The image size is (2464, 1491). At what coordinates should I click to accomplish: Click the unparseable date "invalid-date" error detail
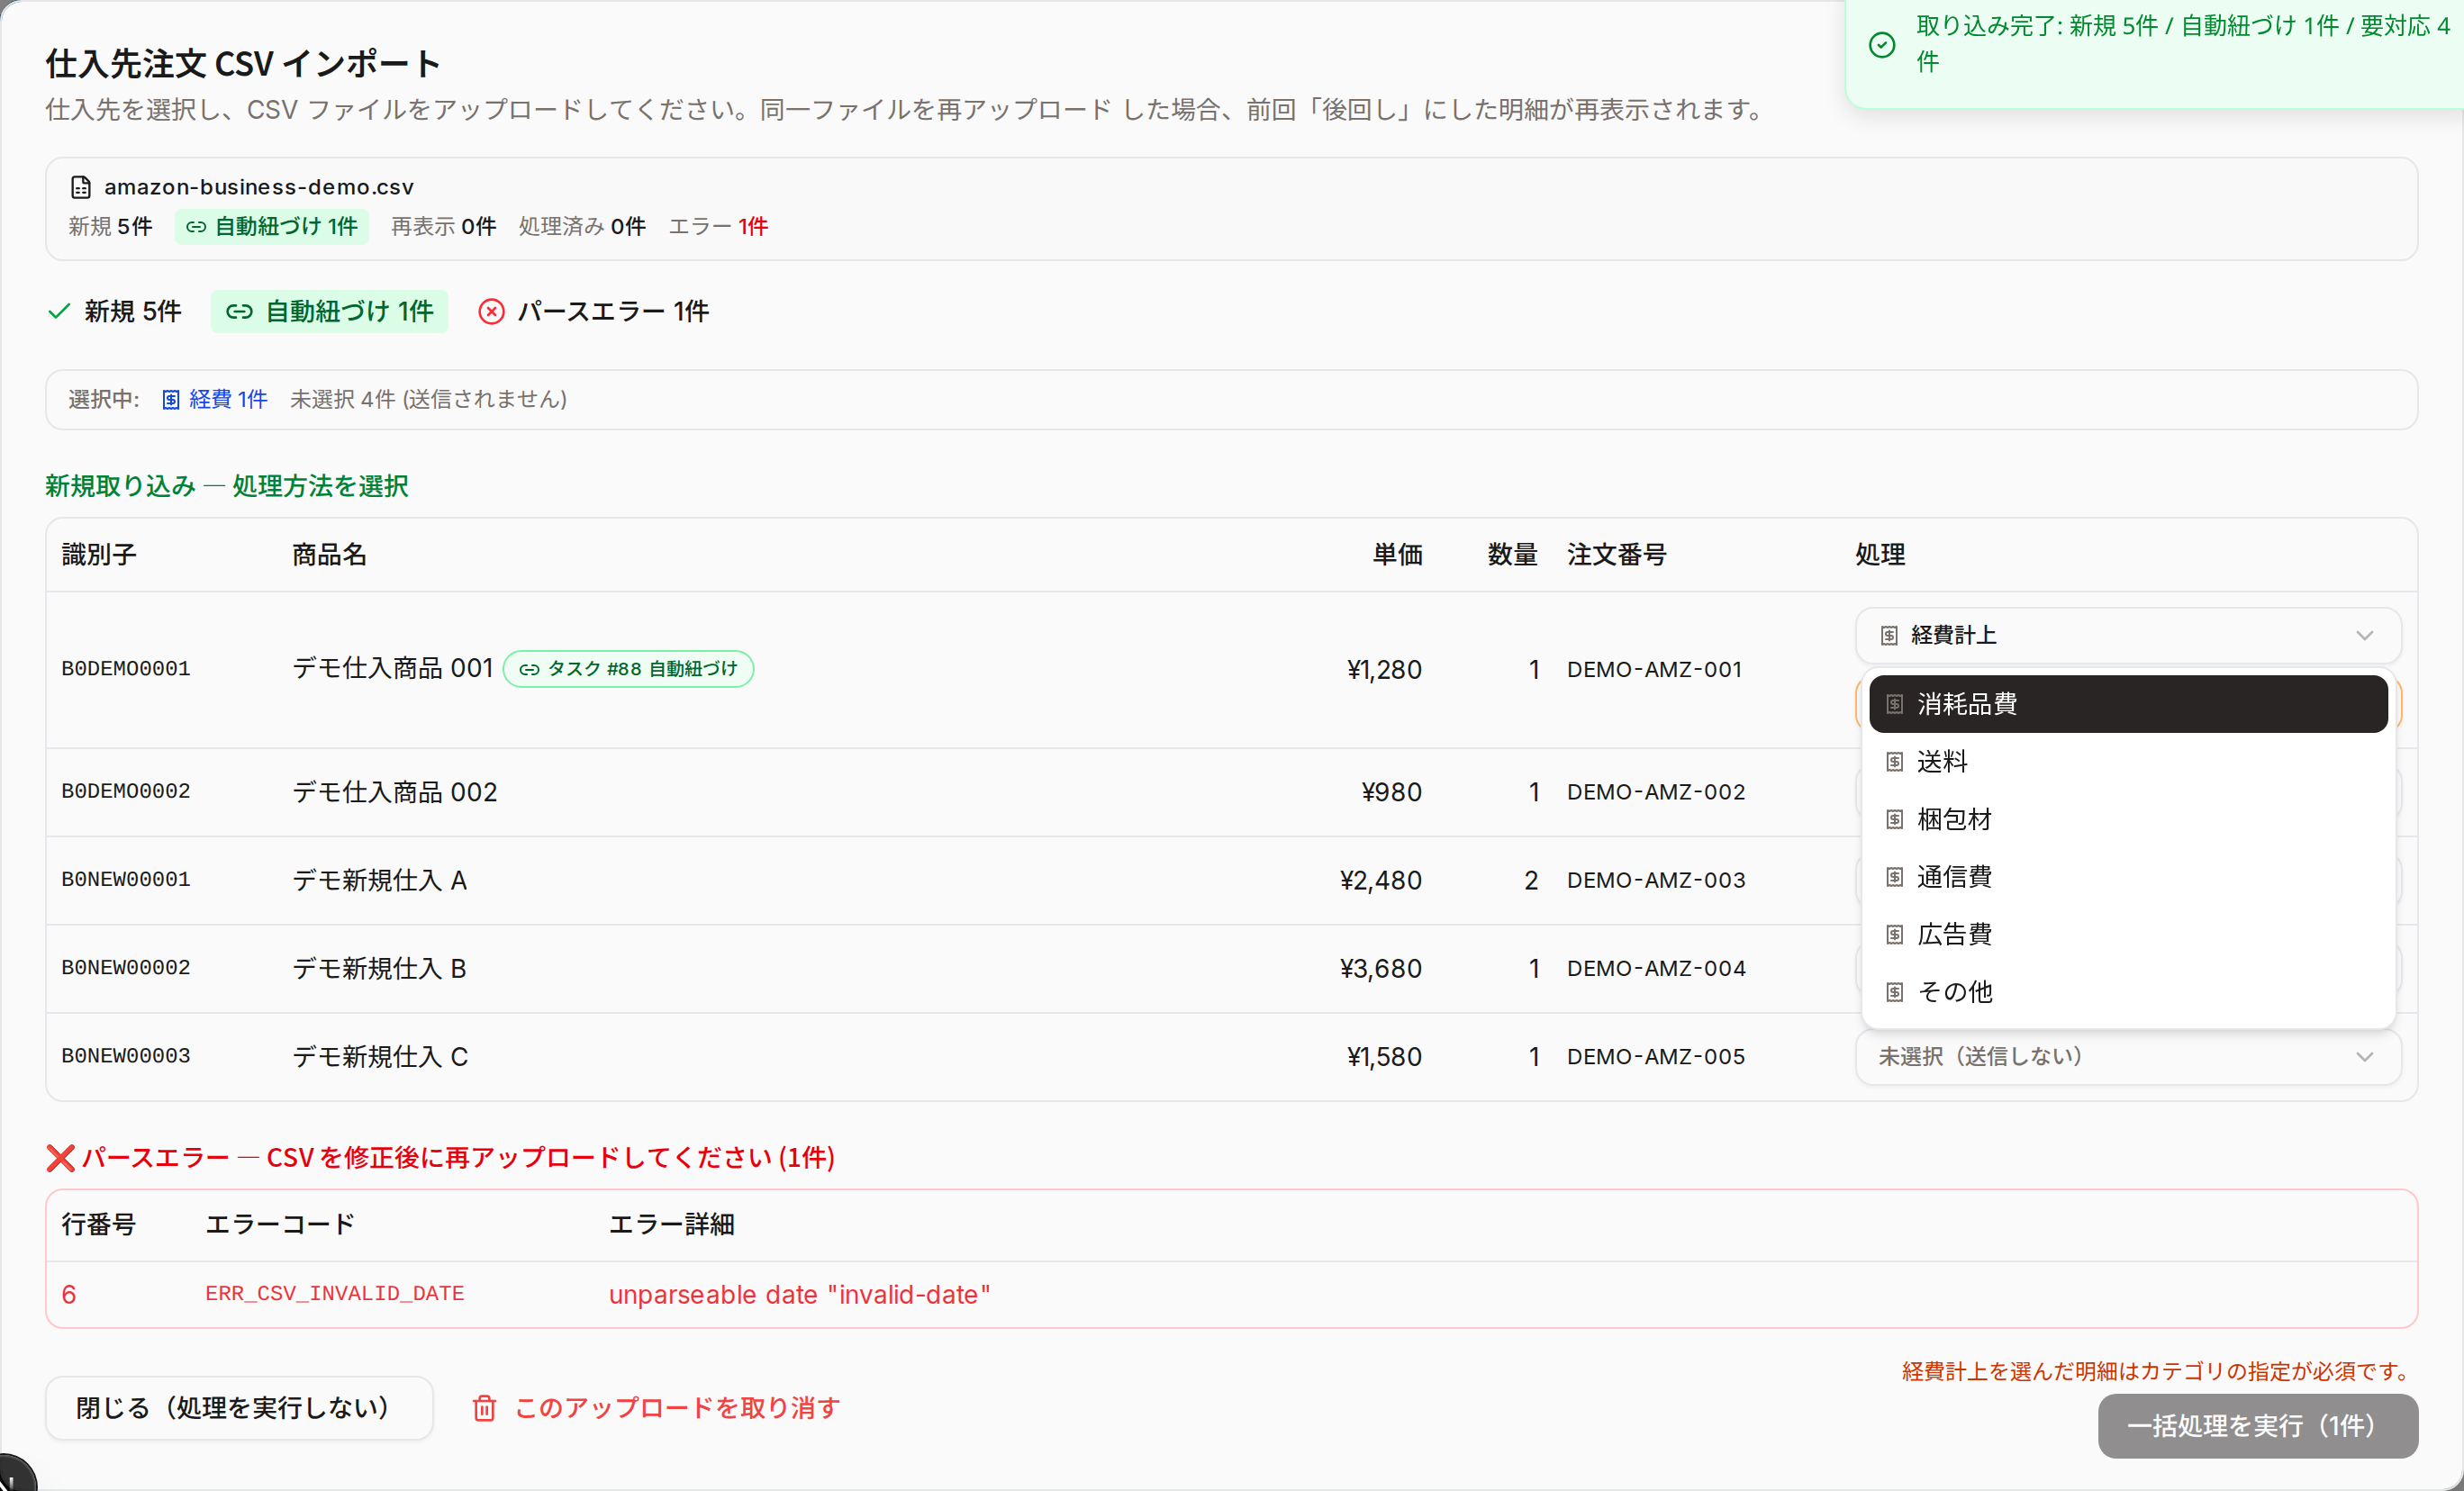pos(799,1295)
